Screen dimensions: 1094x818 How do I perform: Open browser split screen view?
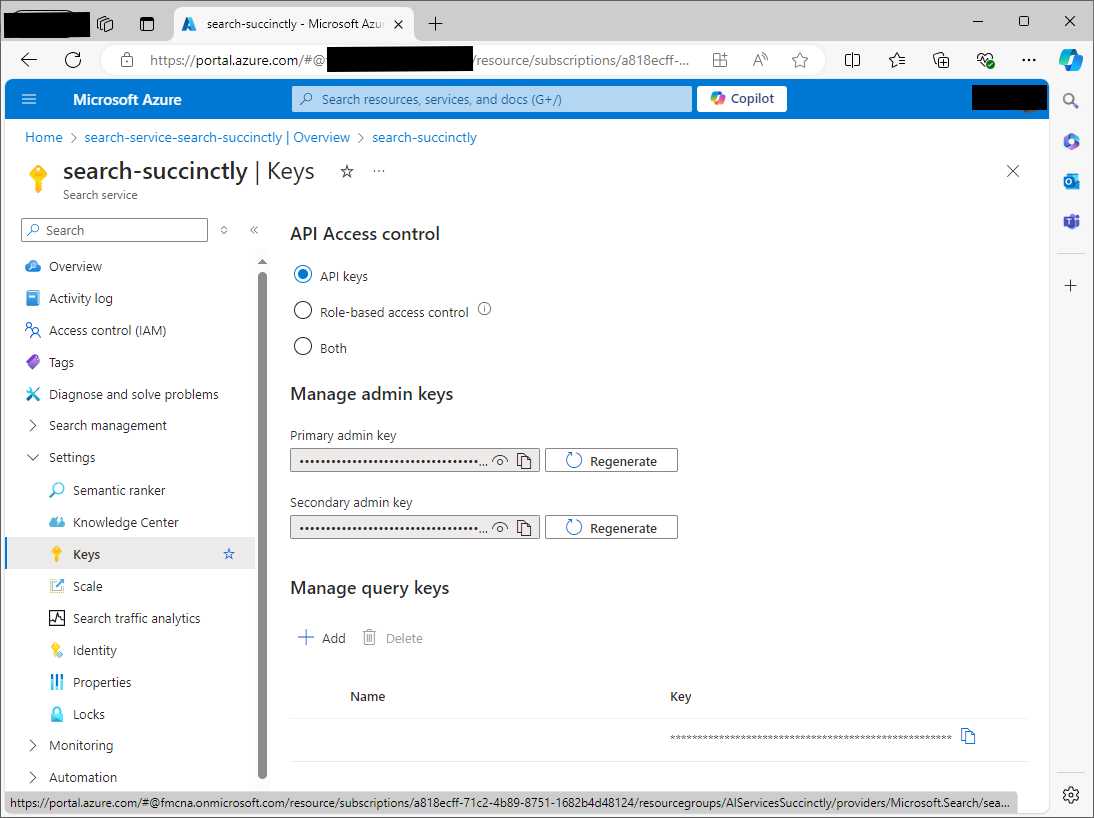(852, 60)
